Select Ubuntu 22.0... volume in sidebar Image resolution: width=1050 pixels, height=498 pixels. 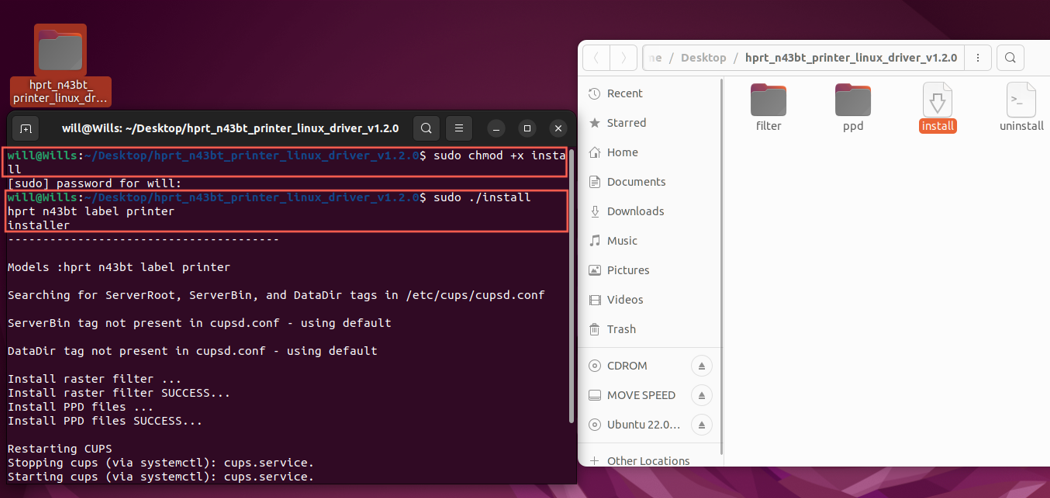tap(632, 425)
